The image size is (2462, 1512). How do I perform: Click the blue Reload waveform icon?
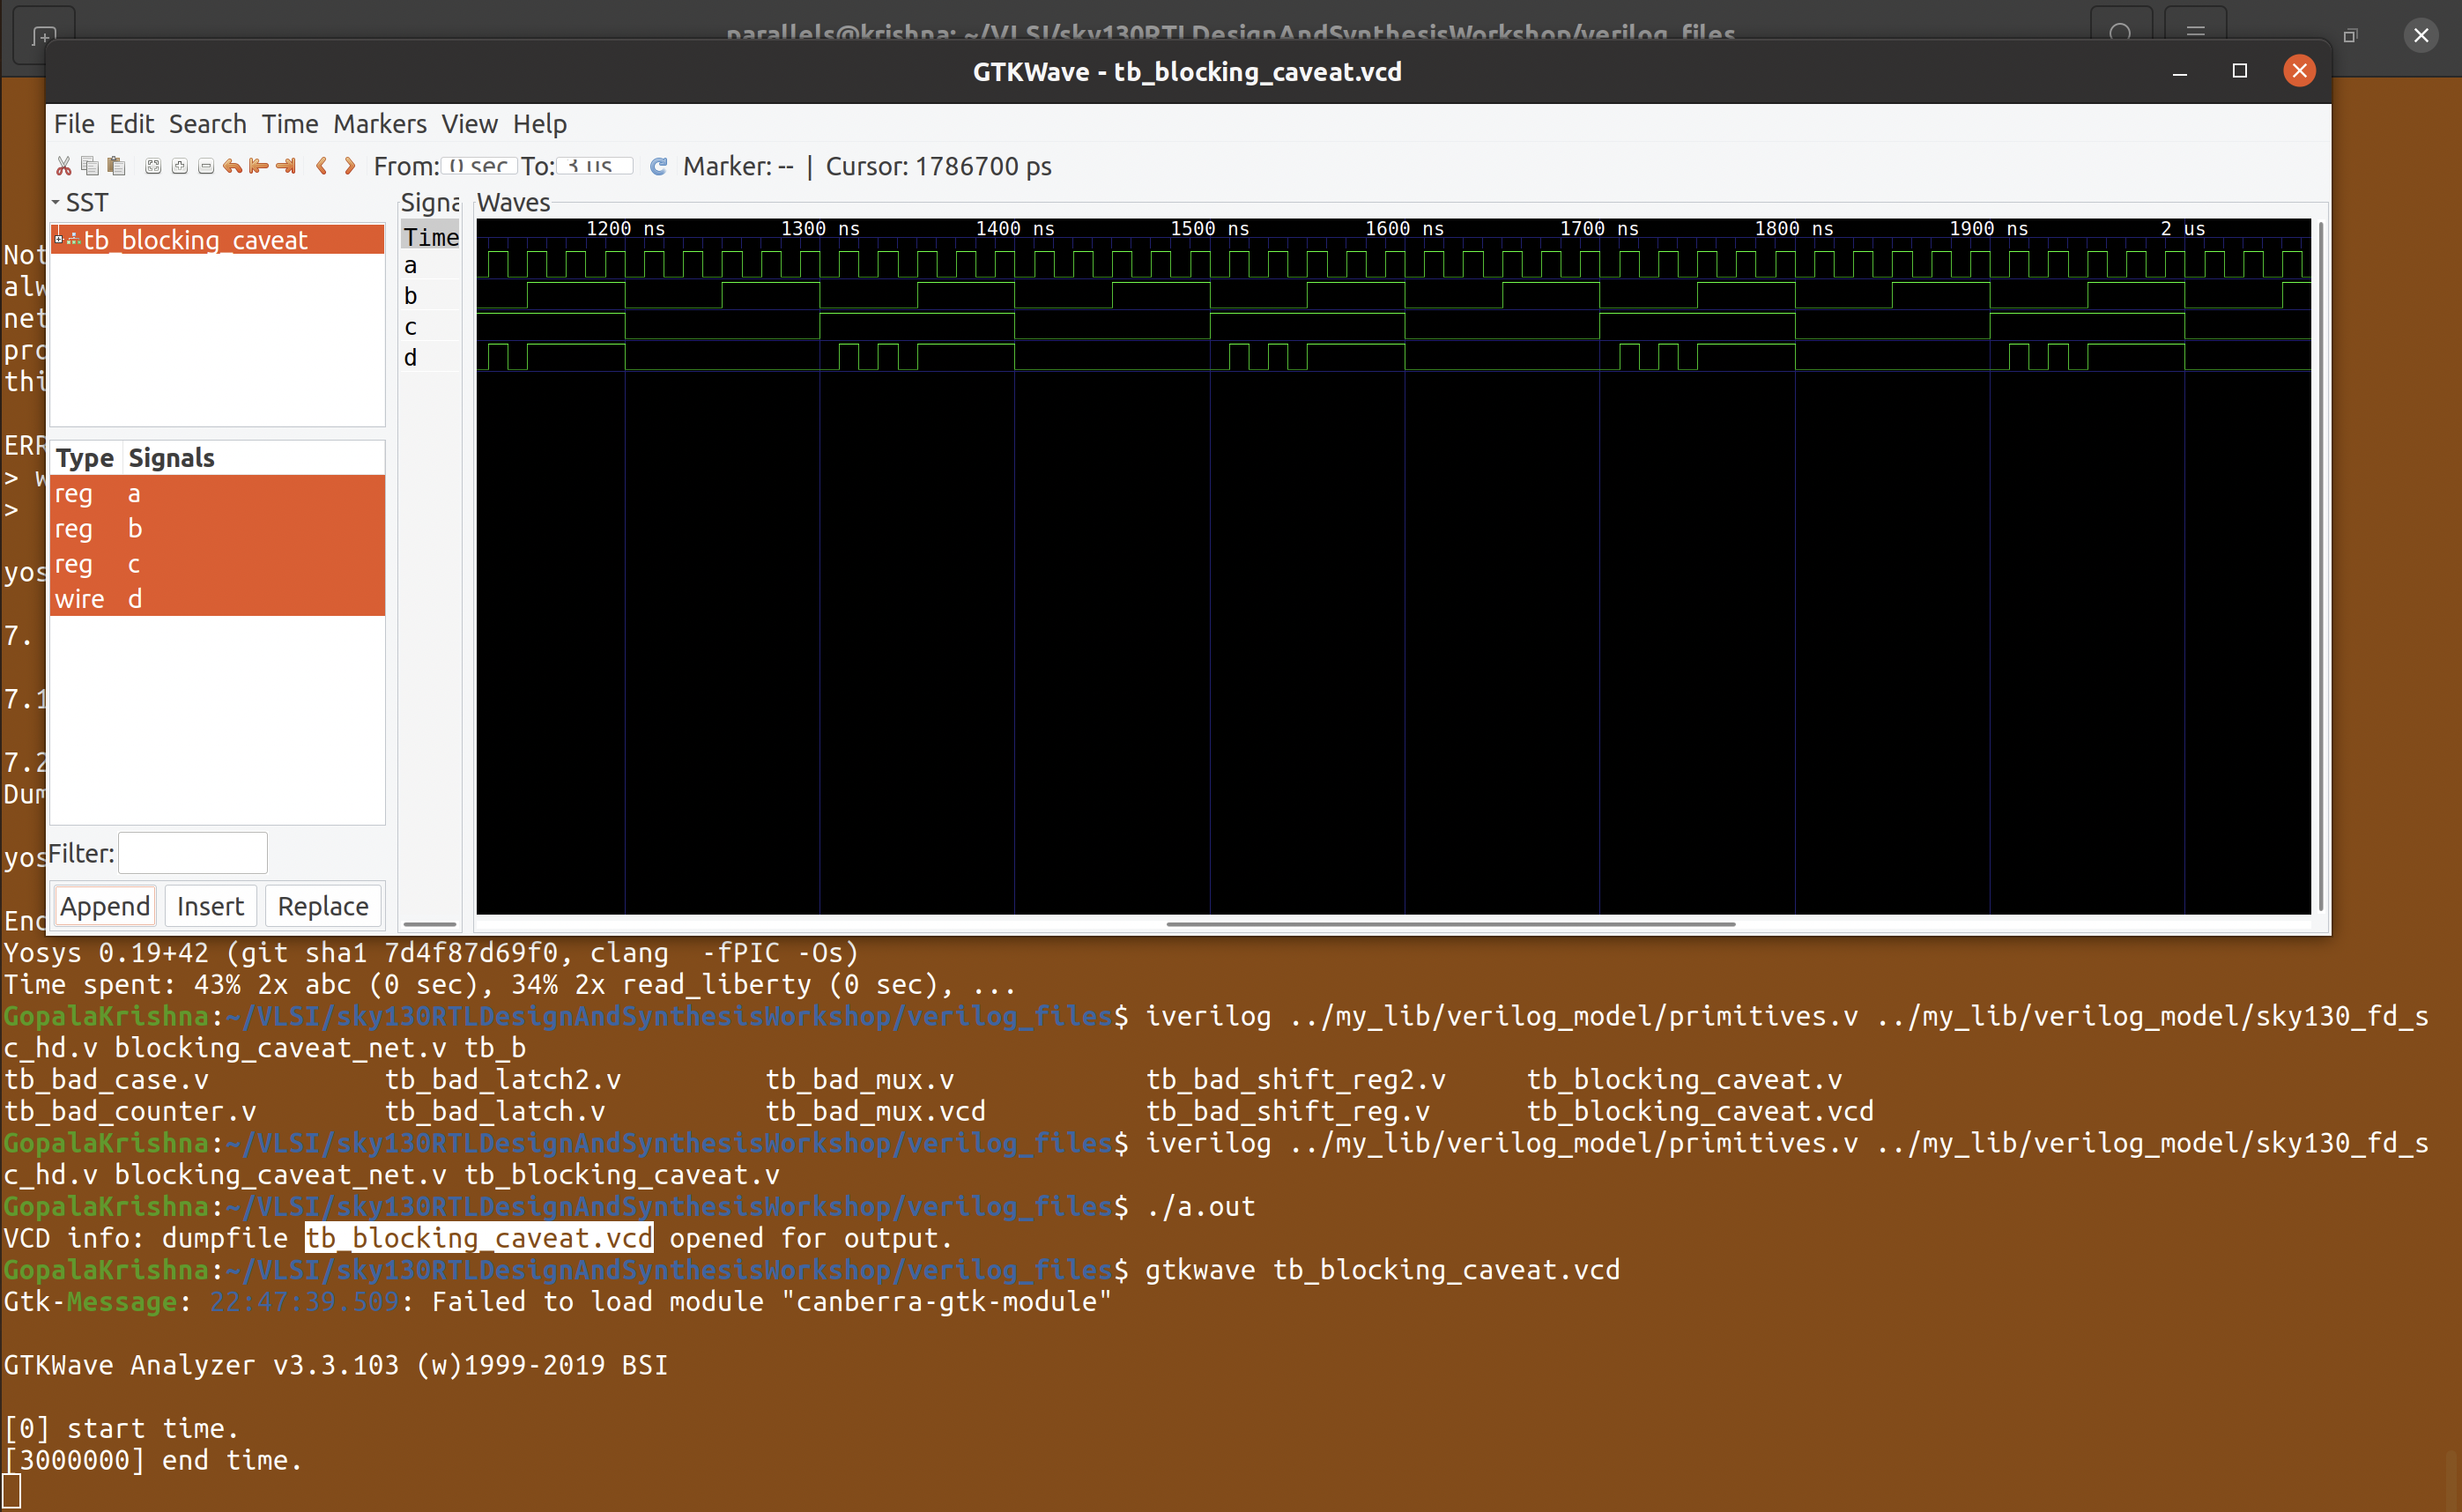click(658, 166)
